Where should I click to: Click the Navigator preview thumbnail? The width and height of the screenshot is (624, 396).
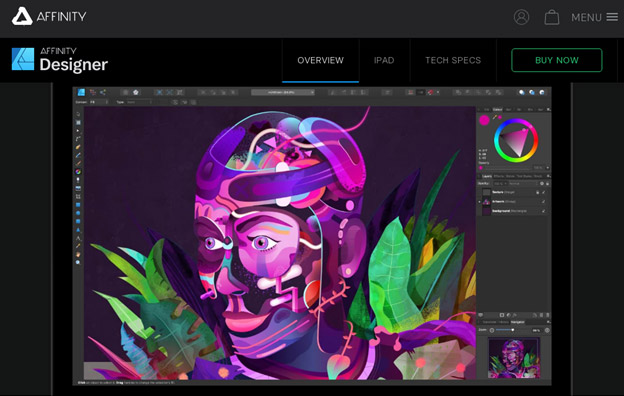514,357
